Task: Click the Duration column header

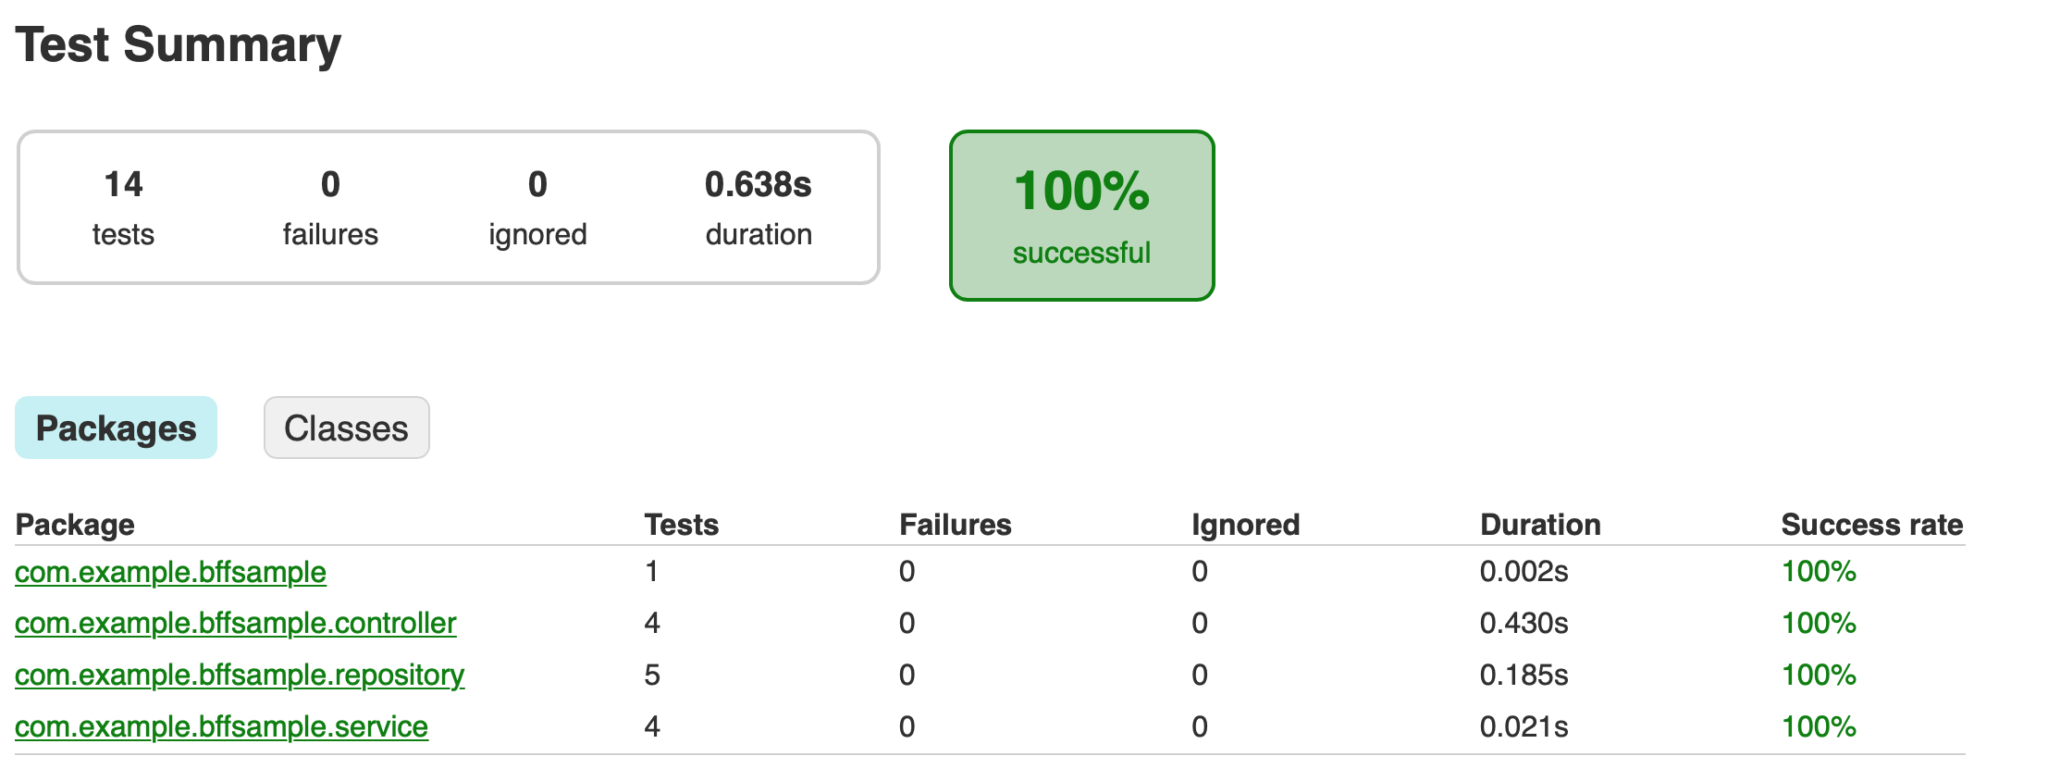Action: [1539, 524]
